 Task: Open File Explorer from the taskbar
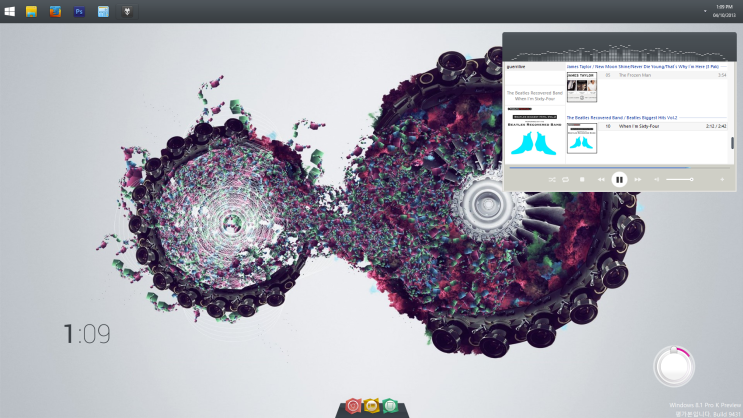31,11
